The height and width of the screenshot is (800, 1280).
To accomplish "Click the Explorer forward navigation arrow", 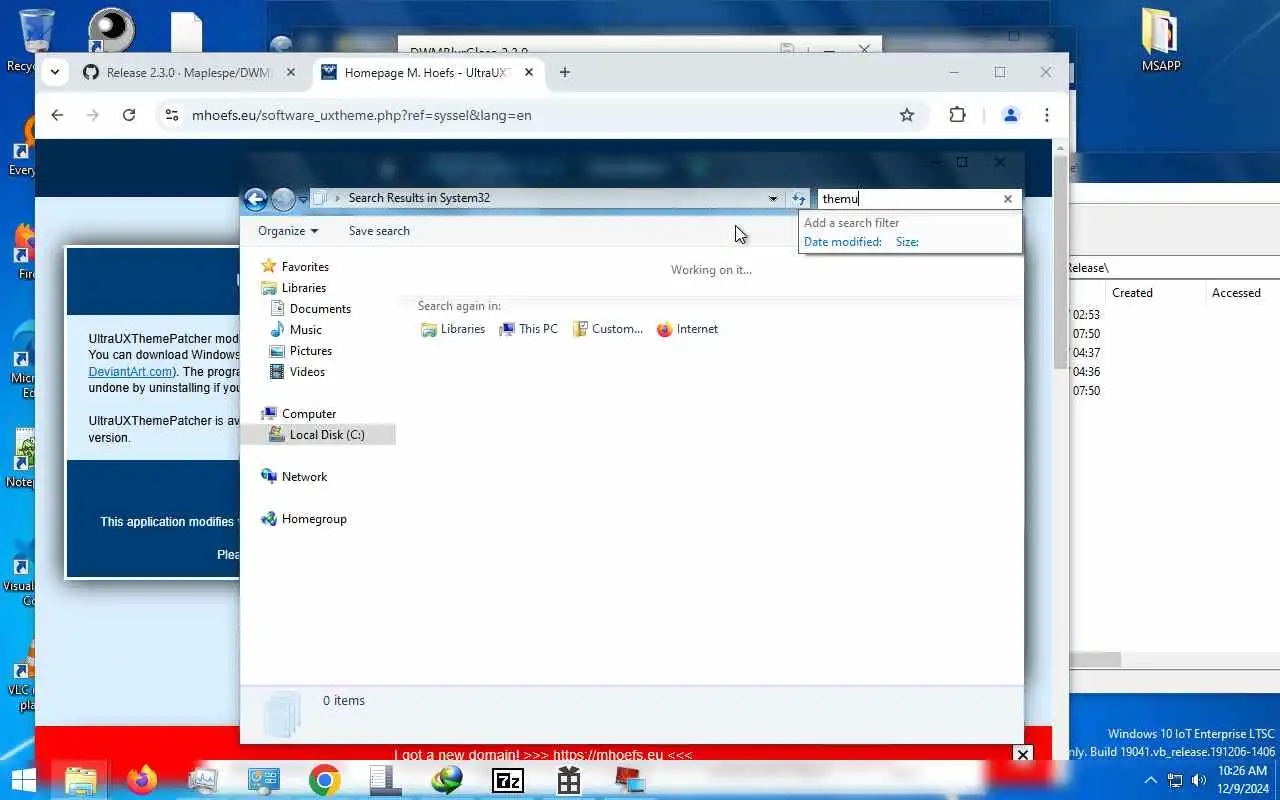I will 283,199.
